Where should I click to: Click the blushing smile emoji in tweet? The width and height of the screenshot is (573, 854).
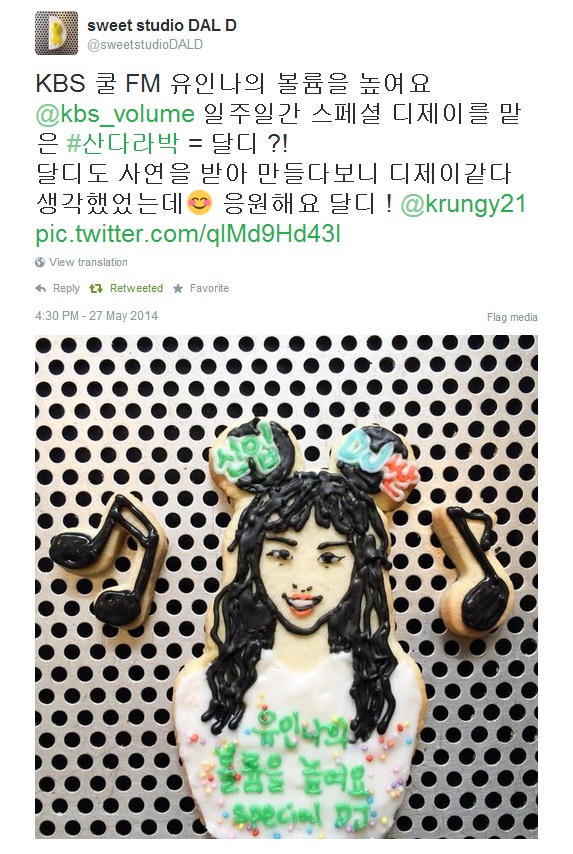pos(199,204)
